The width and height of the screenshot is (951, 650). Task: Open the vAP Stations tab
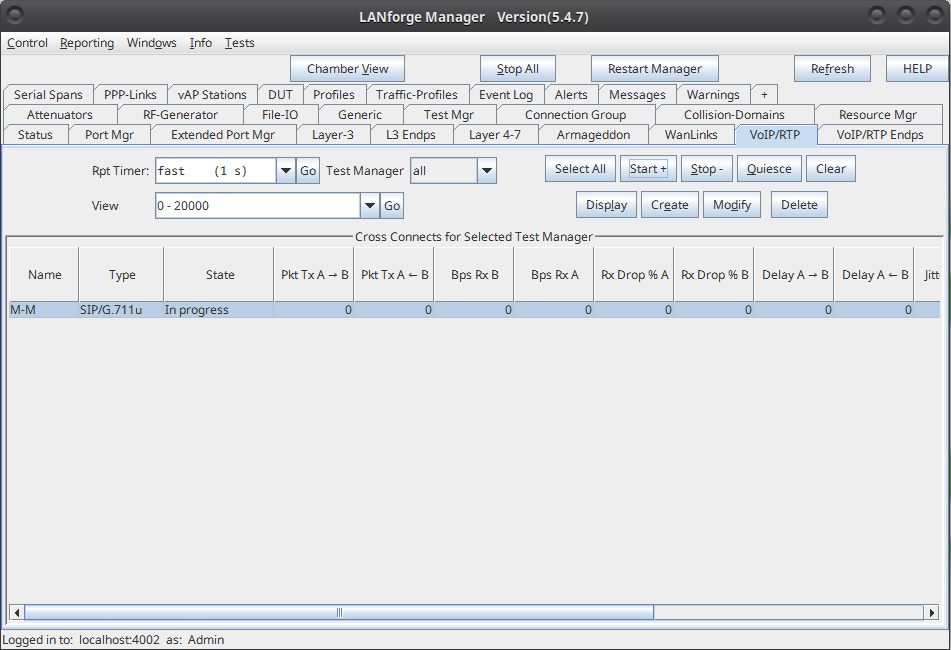(212, 95)
